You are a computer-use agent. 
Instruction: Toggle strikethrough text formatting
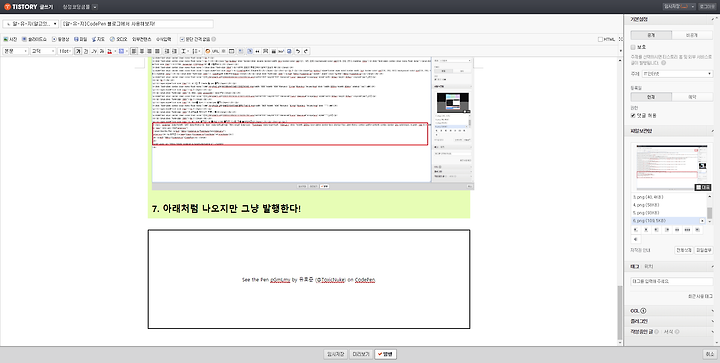coord(102,51)
